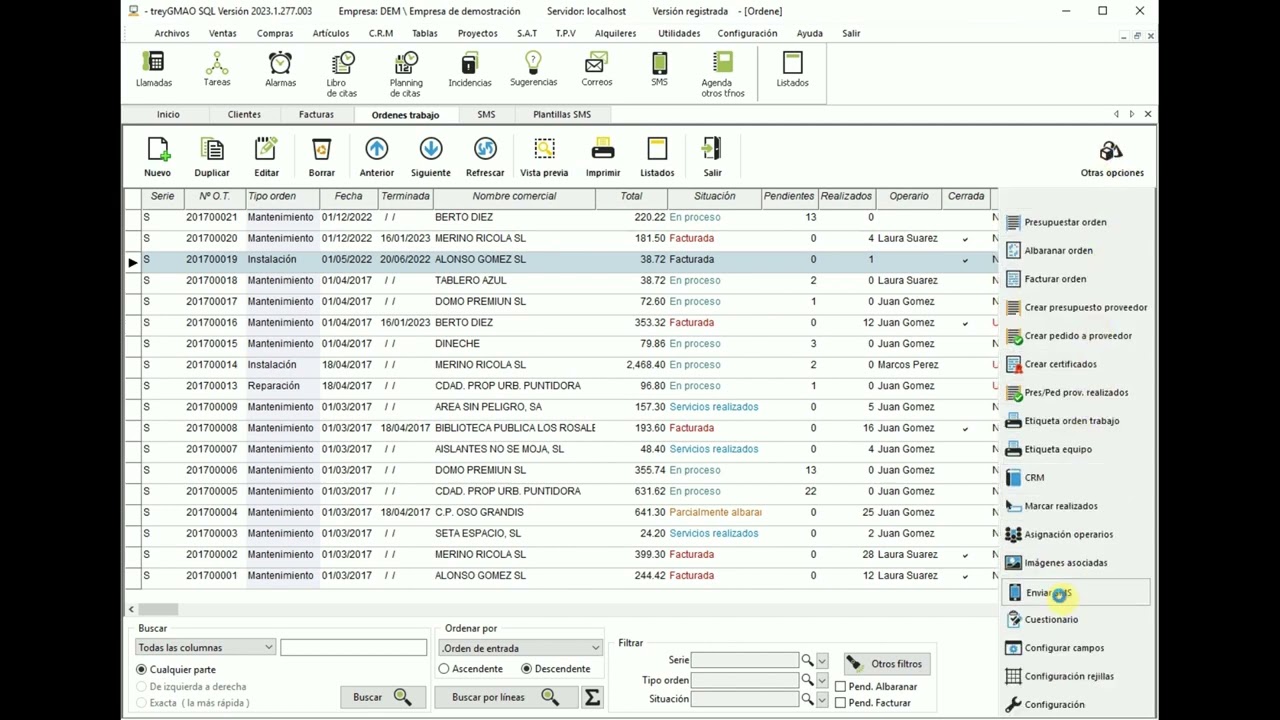Select Descendente radio button
The image size is (1280, 720).
527,668
